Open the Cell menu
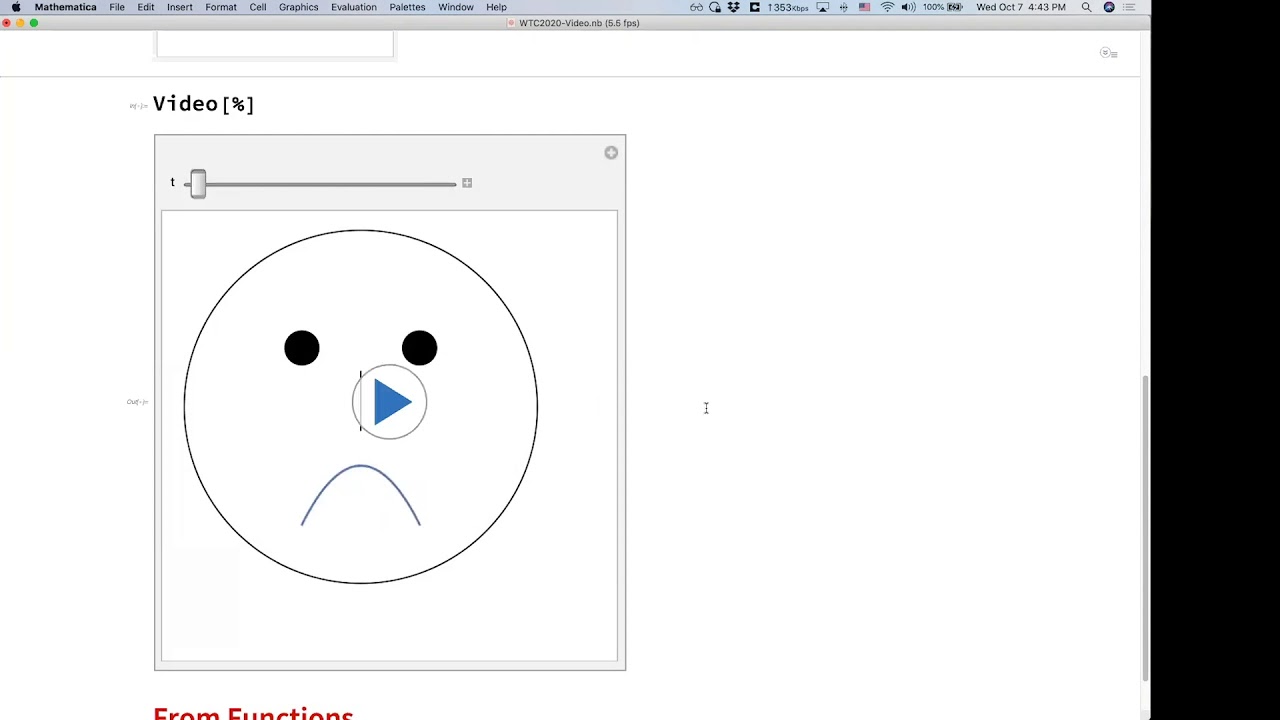Image resolution: width=1280 pixels, height=720 pixels. (x=258, y=7)
